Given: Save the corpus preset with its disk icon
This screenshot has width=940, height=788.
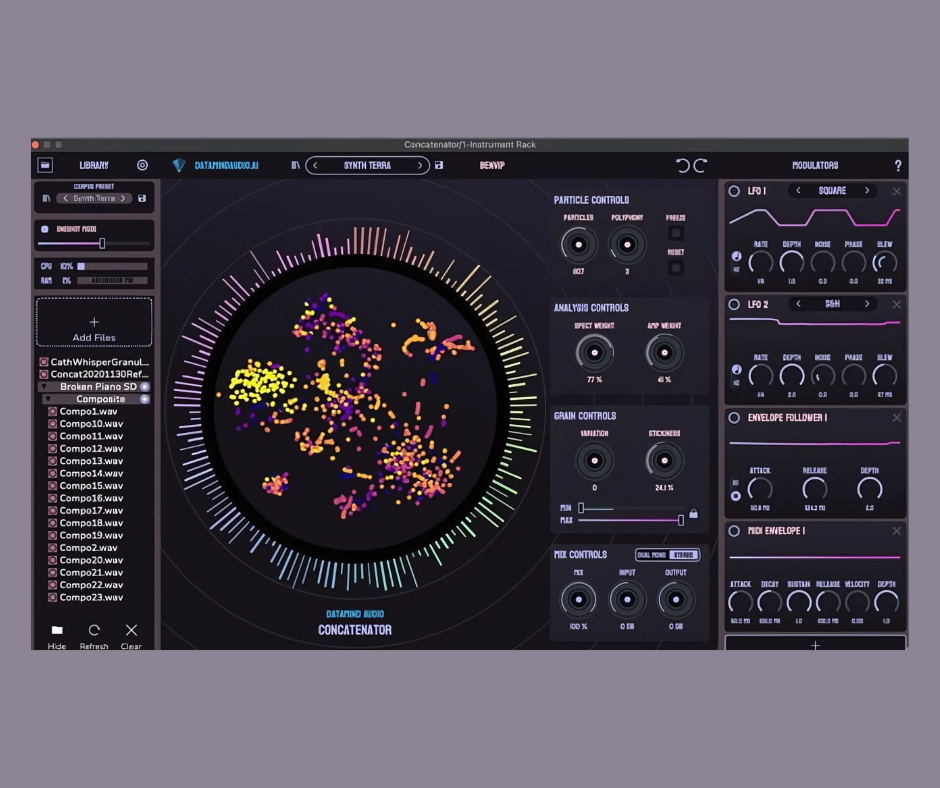Looking at the screenshot, I should tap(142, 198).
